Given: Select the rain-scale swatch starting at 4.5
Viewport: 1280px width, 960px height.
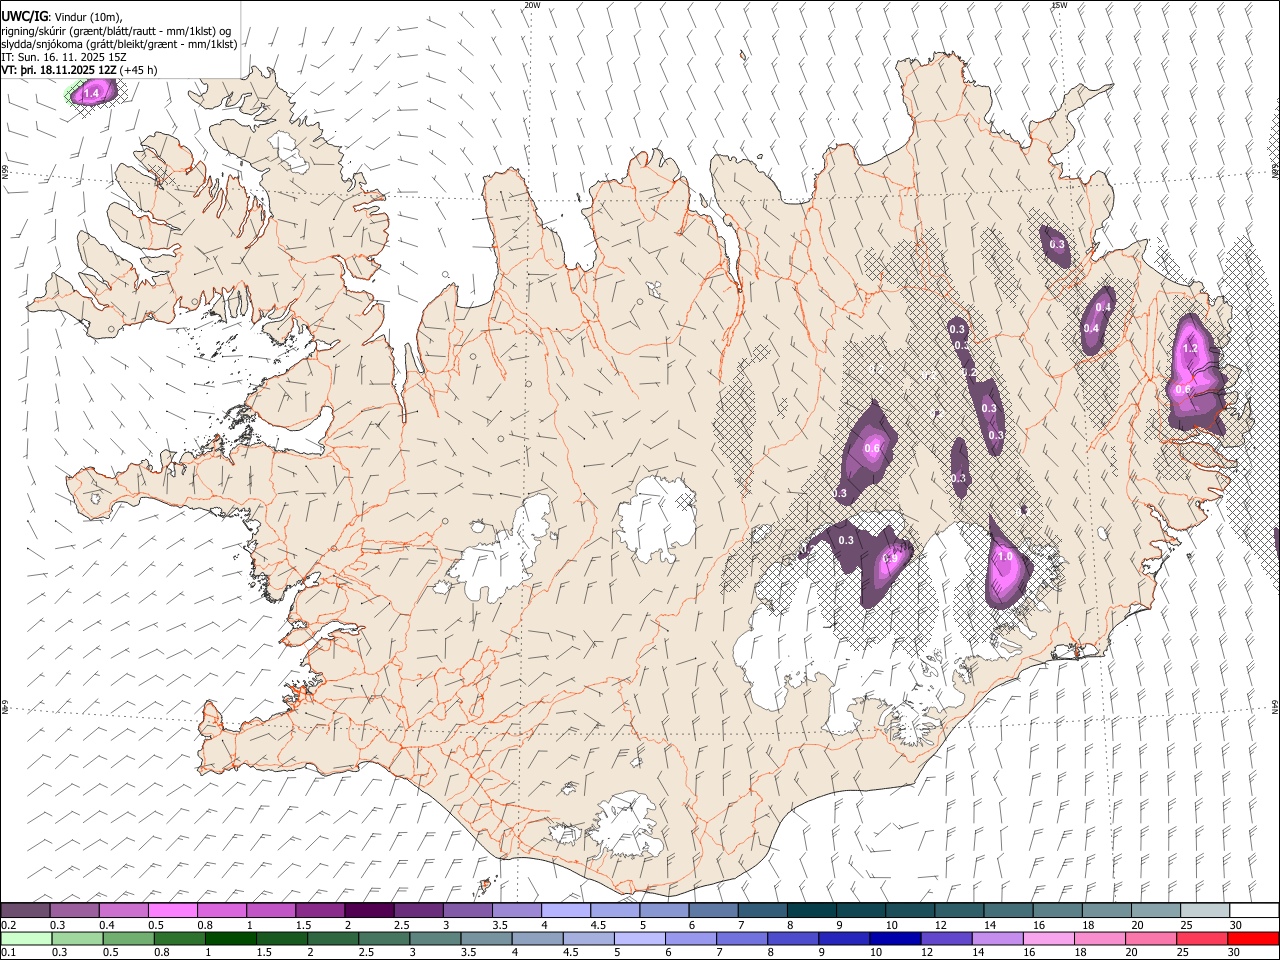Looking at the screenshot, I should coord(588,938).
